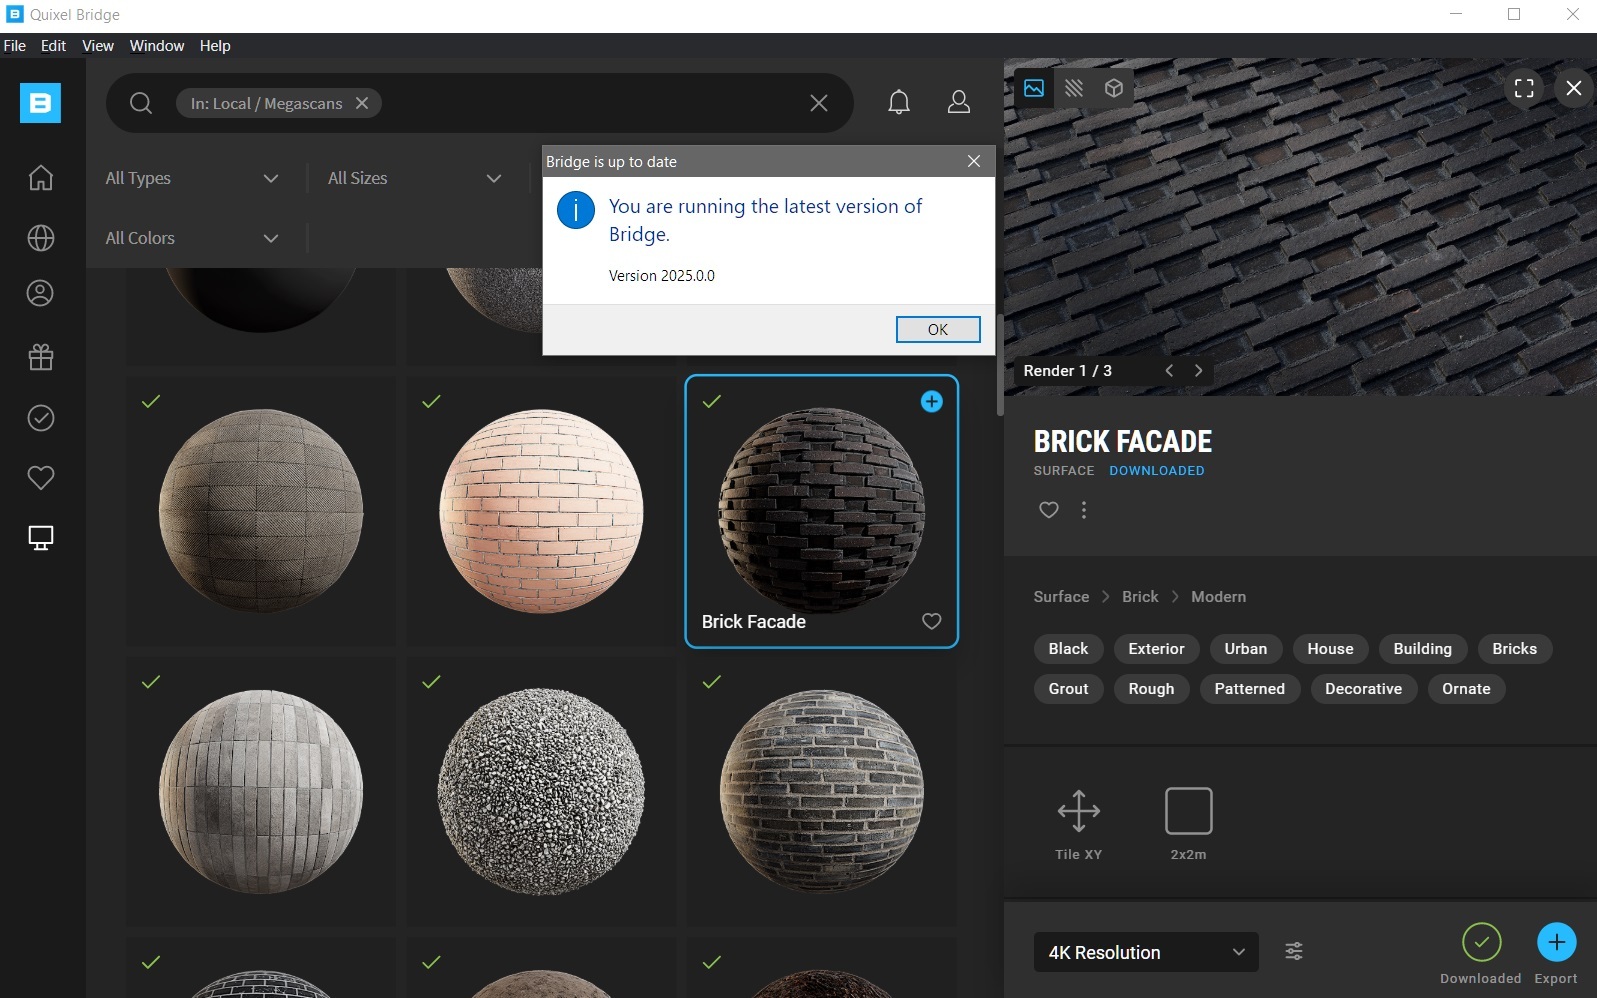This screenshot has width=1597, height=998.
Task: Open the Help menu
Action: pyautogui.click(x=214, y=46)
